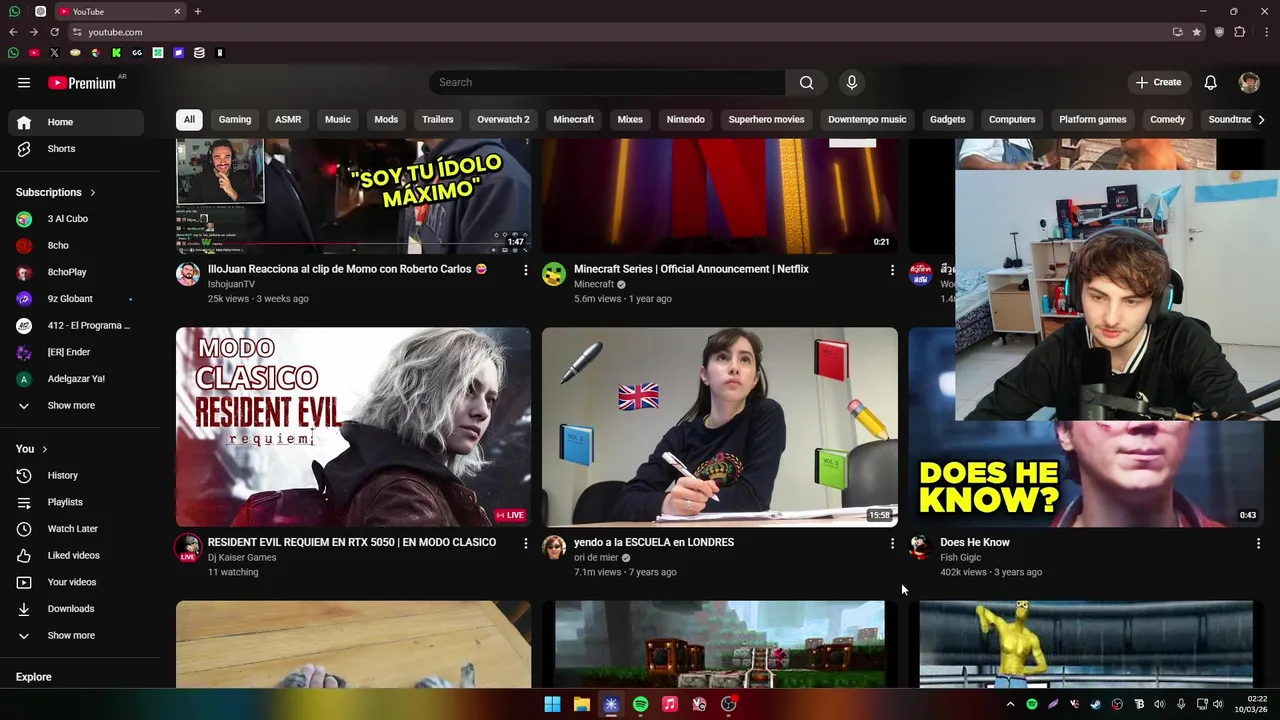This screenshot has width=1280, height=720.
Task: Open the Kick bookmark icon
Action: [x=116, y=53]
